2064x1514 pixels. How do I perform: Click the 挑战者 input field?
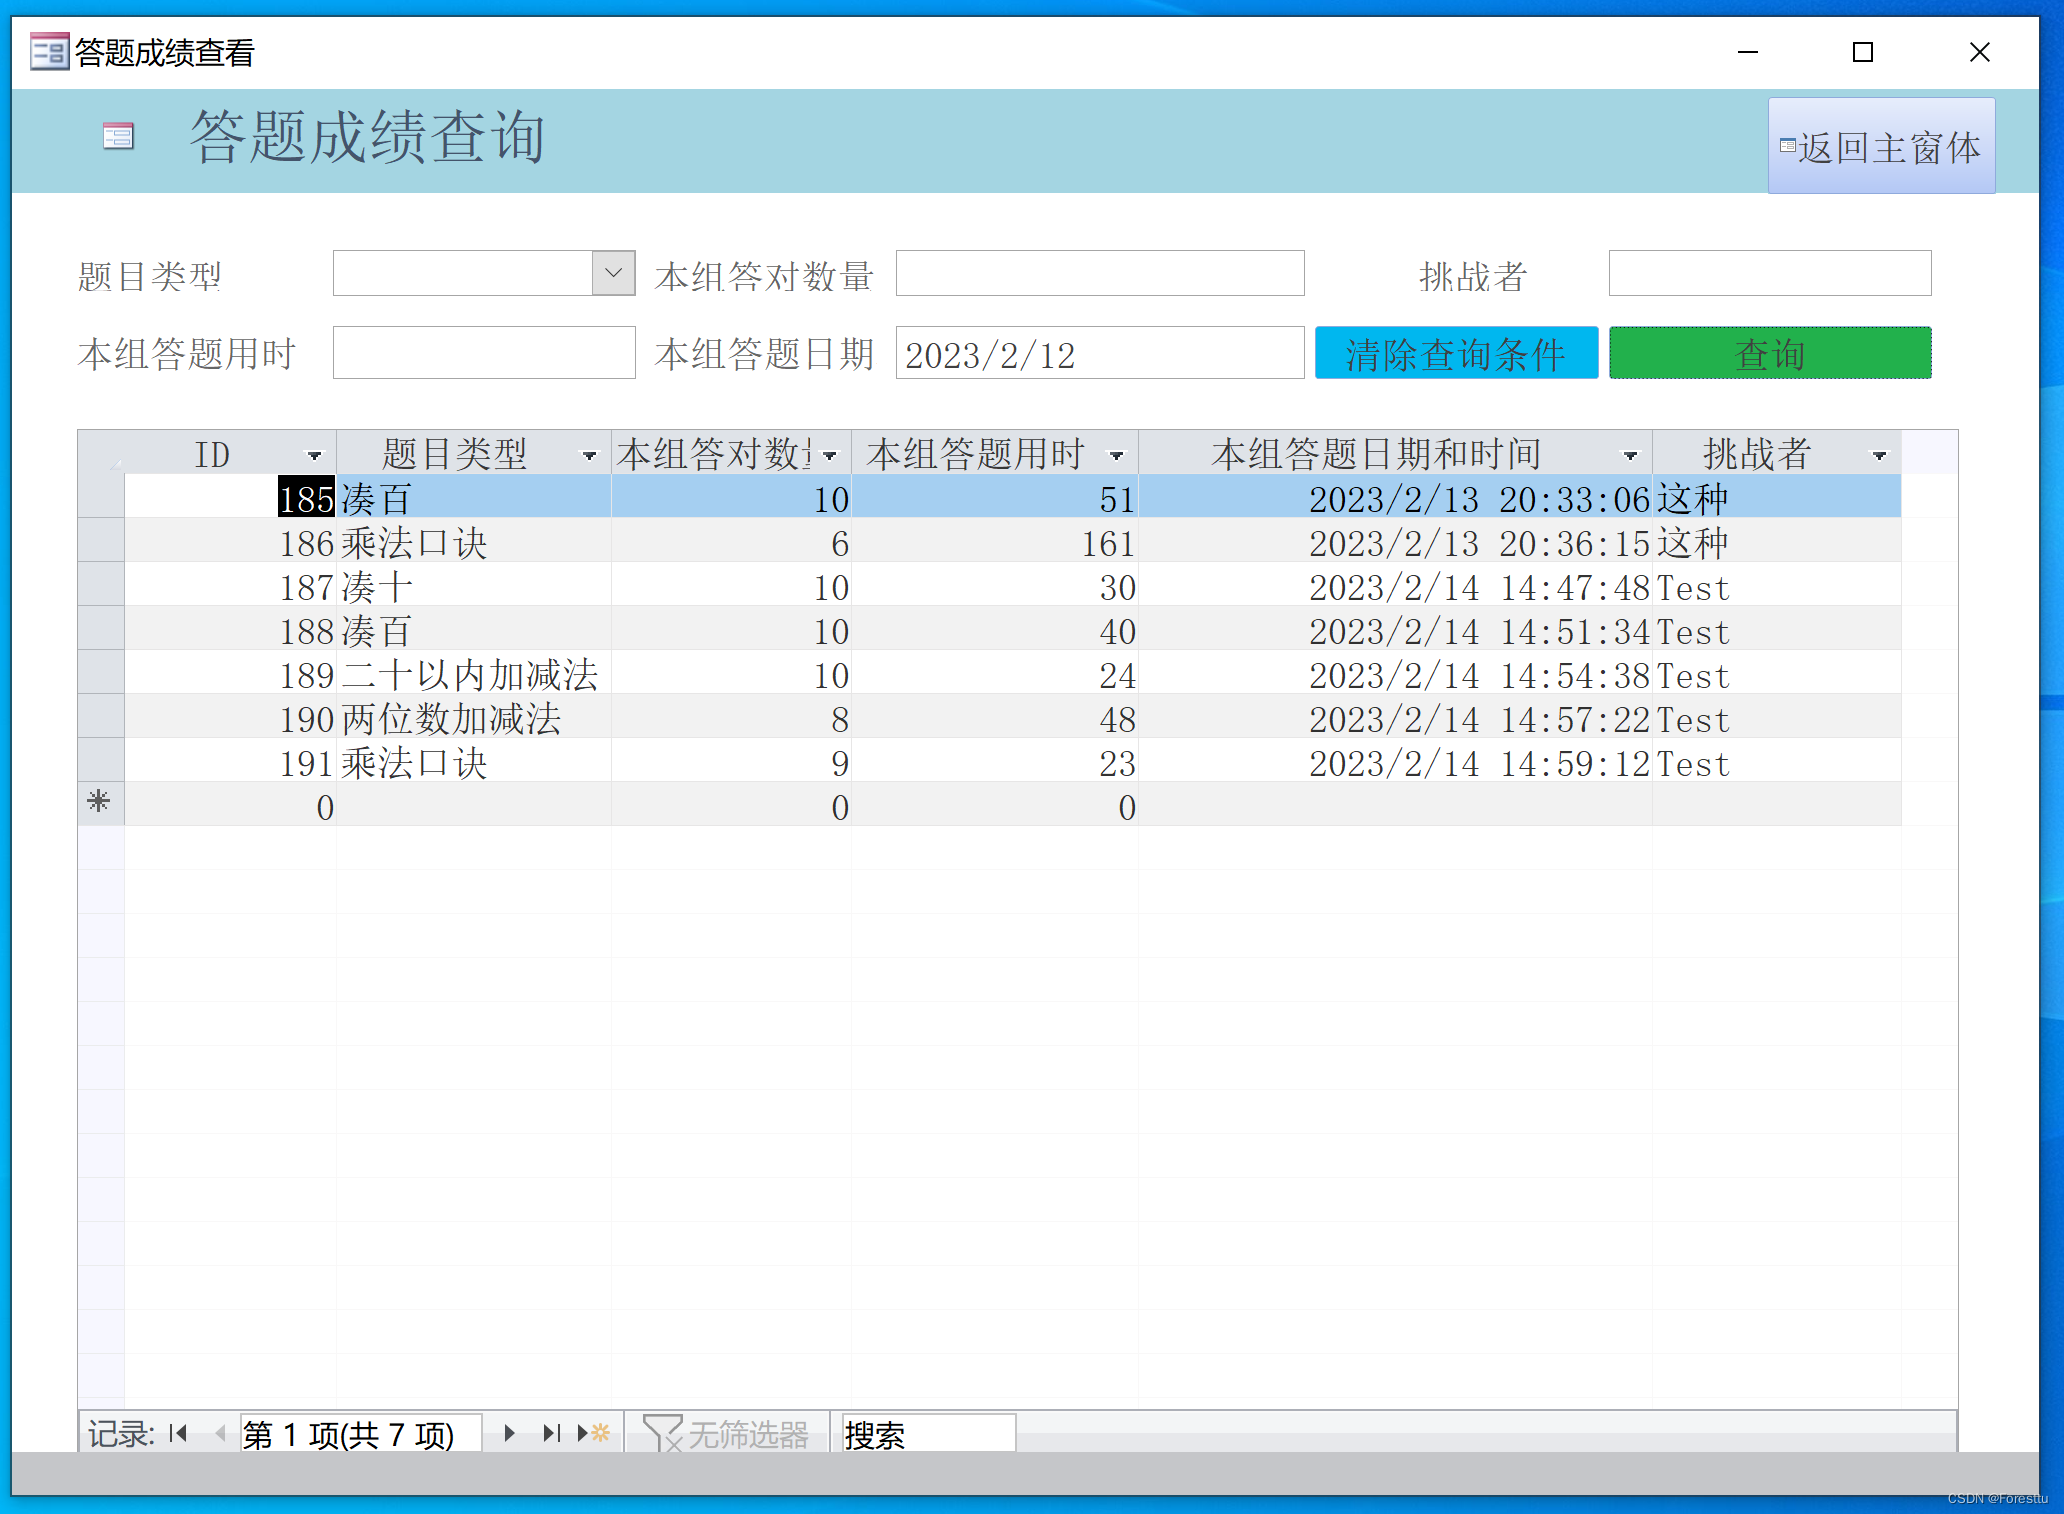tap(1770, 273)
